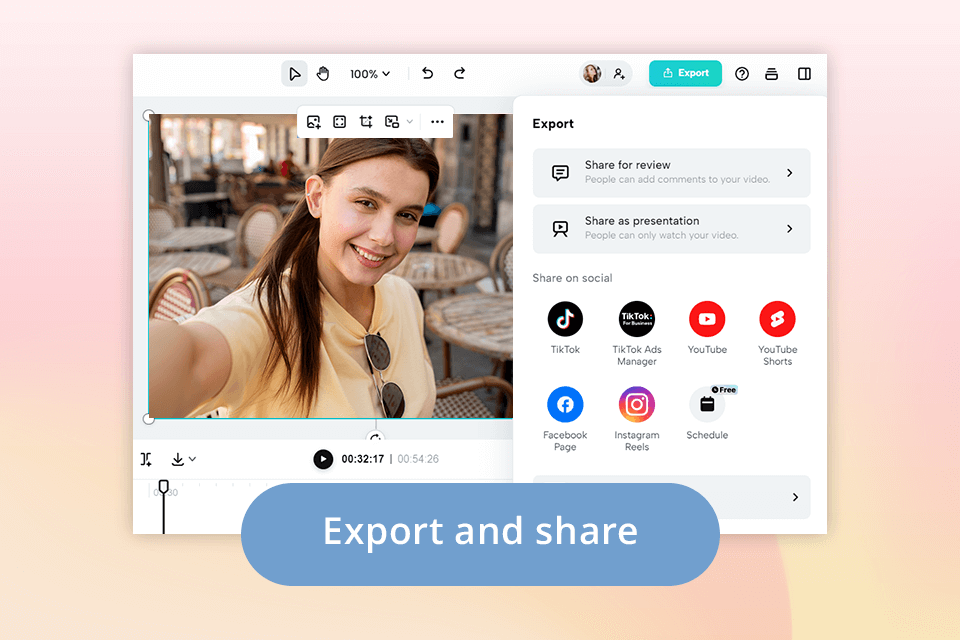
Task: Click the timeline playhead marker
Action: [163, 488]
